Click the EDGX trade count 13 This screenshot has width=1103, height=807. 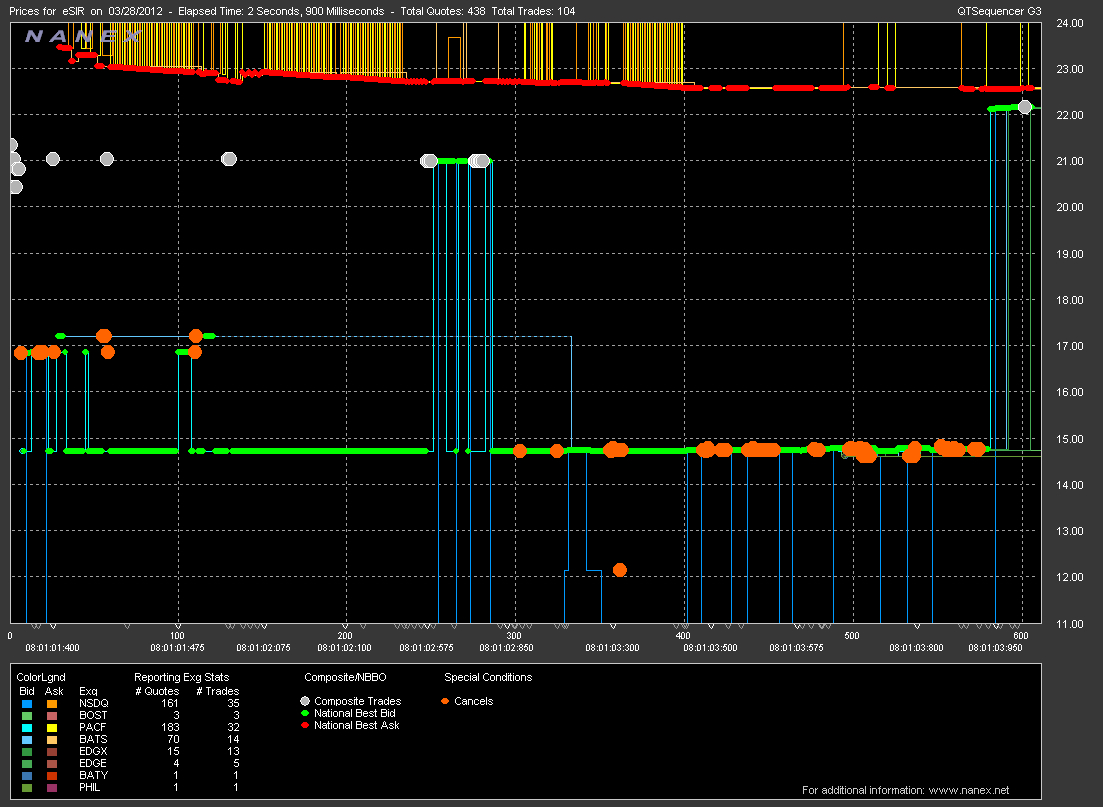click(x=233, y=751)
